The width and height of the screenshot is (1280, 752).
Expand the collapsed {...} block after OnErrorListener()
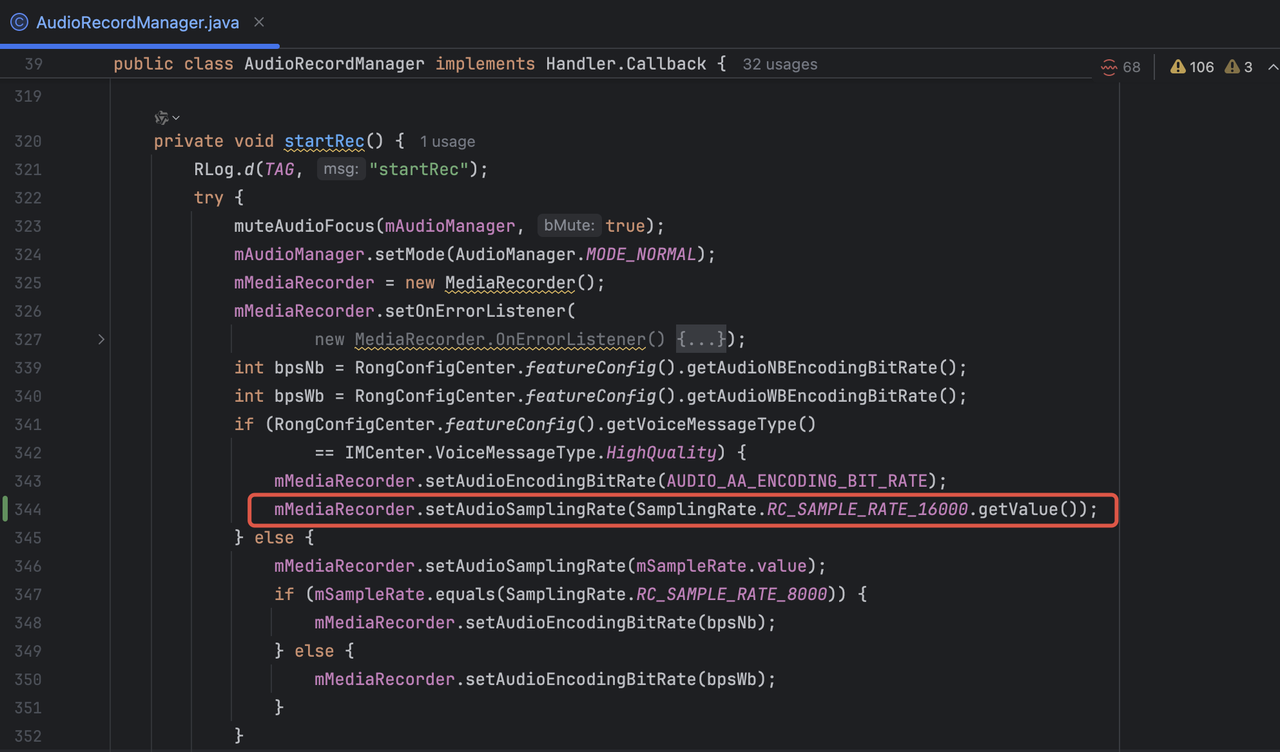tap(703, 340)
